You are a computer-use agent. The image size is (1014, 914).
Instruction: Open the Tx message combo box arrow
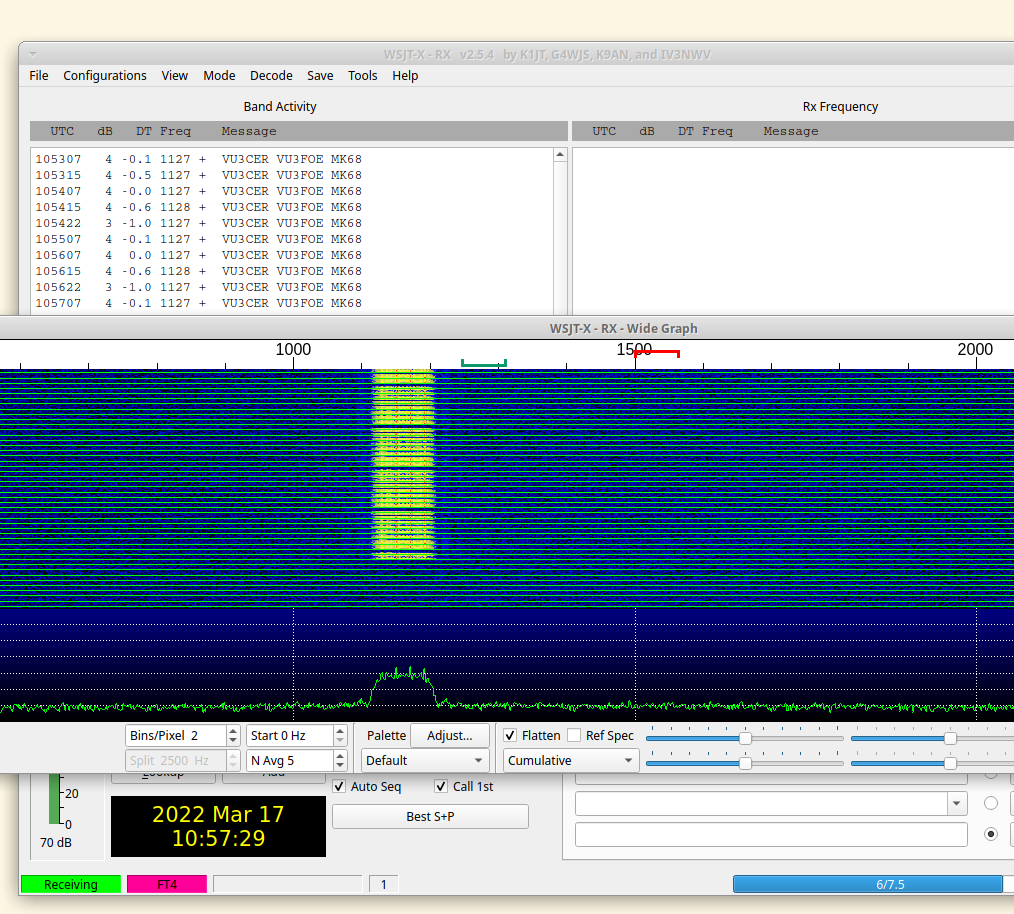(956, 803)
